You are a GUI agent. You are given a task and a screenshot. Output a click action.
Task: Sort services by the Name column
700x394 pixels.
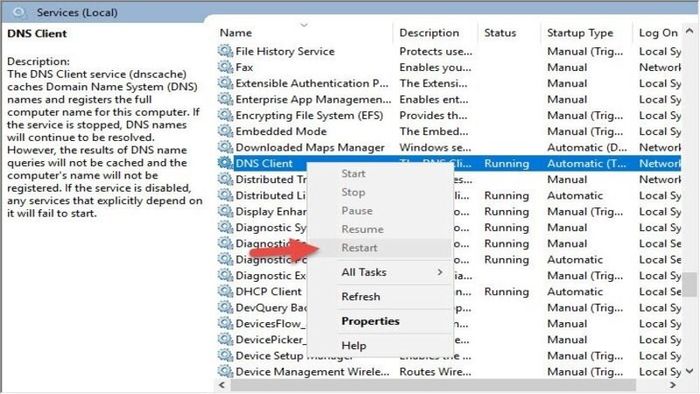tap(236, 33)
